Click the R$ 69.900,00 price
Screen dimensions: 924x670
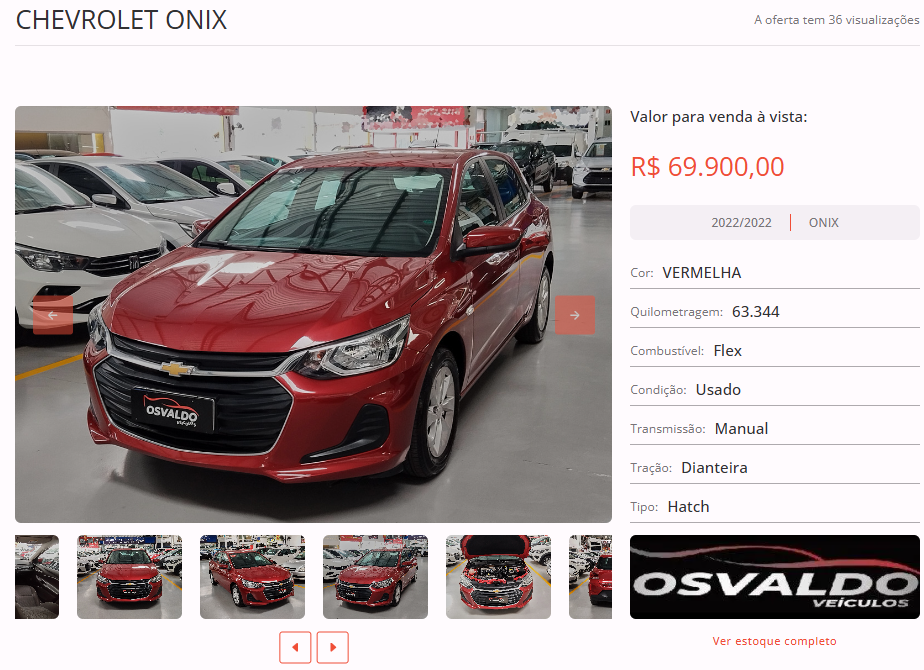point(707,167)
